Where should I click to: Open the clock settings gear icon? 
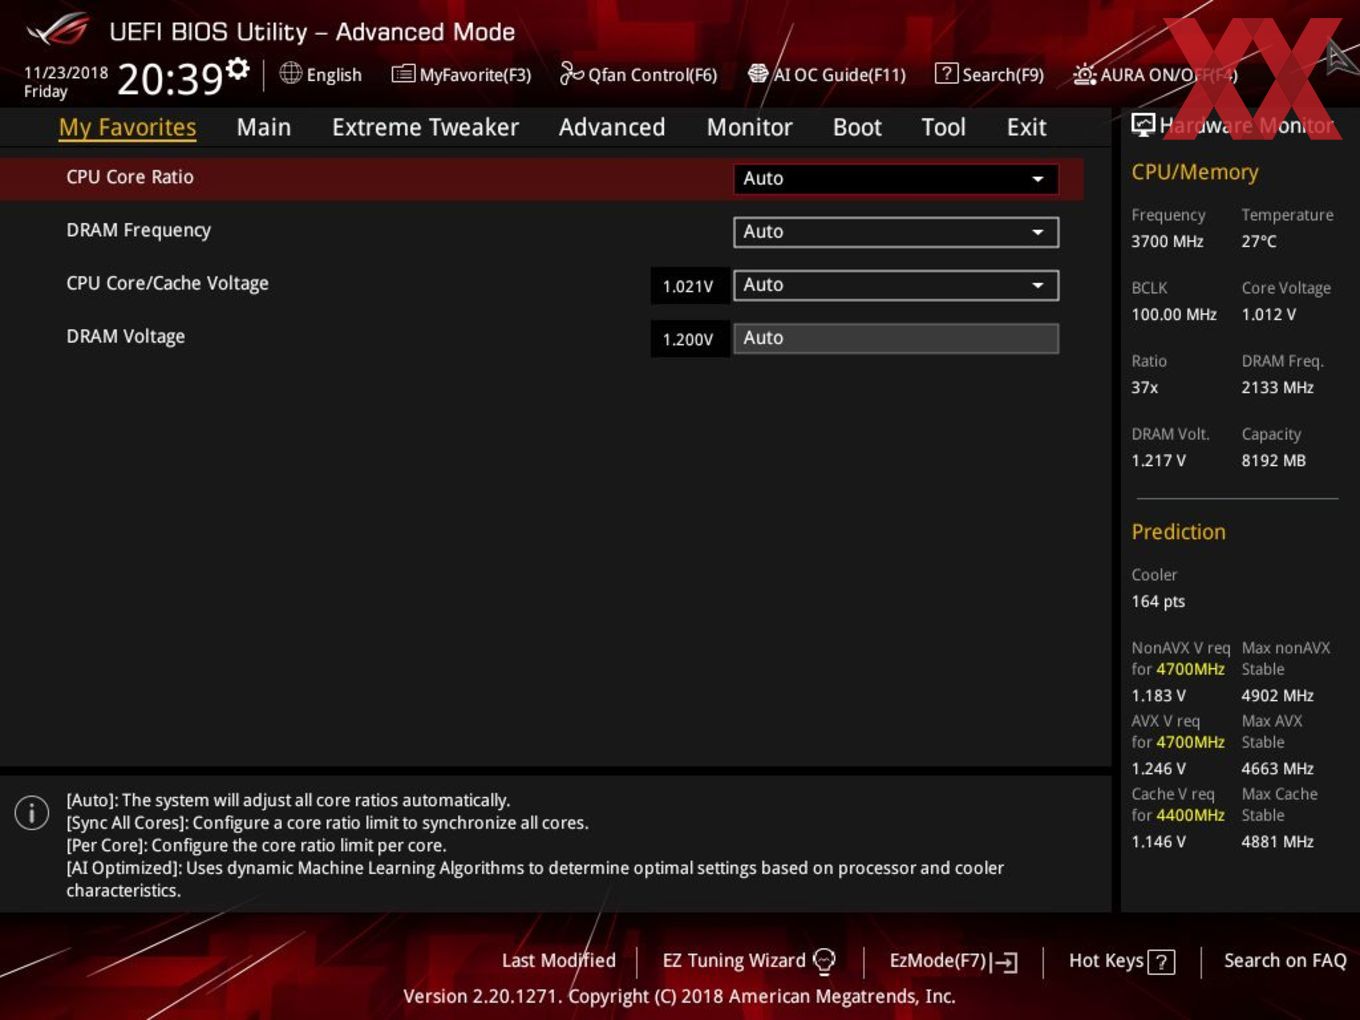click(x=238, y=69)
